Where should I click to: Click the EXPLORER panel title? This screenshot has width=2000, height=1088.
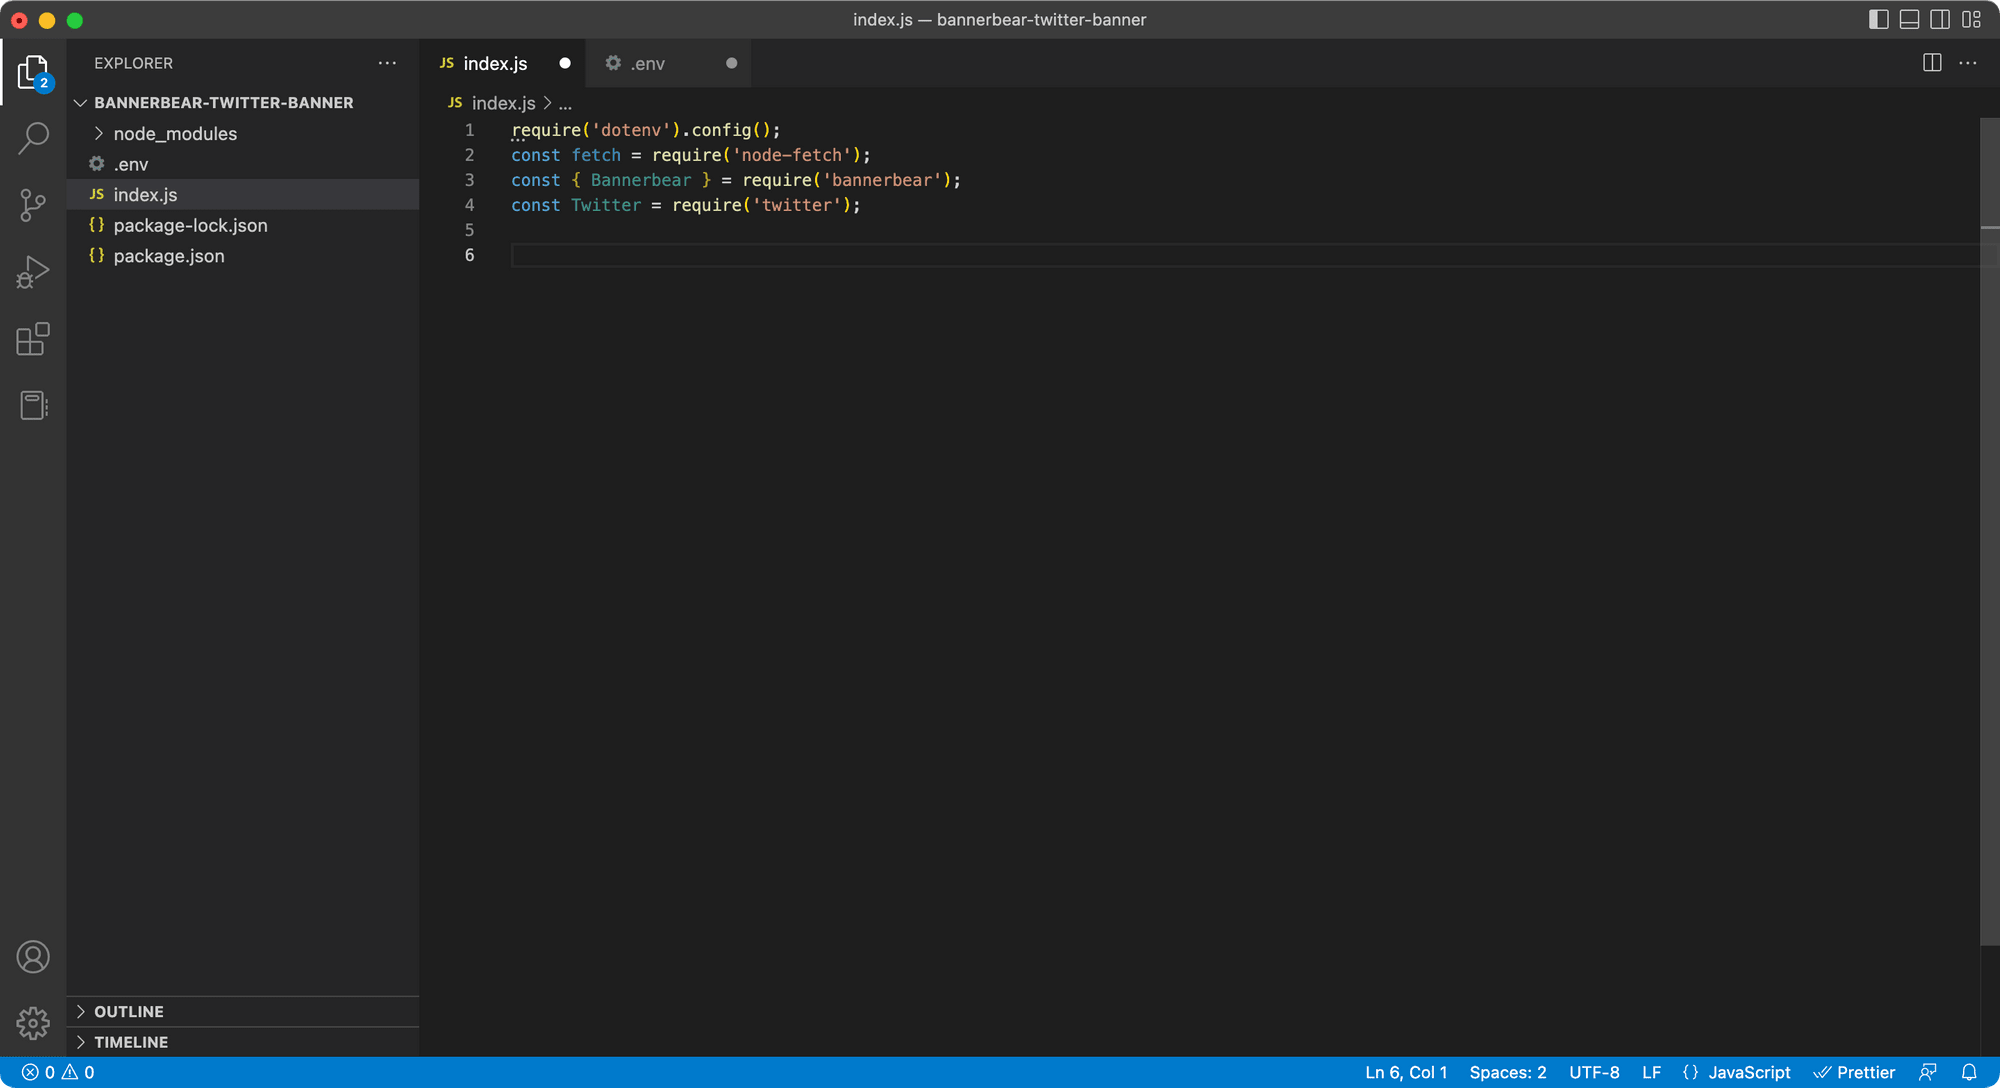pos(133,63)
